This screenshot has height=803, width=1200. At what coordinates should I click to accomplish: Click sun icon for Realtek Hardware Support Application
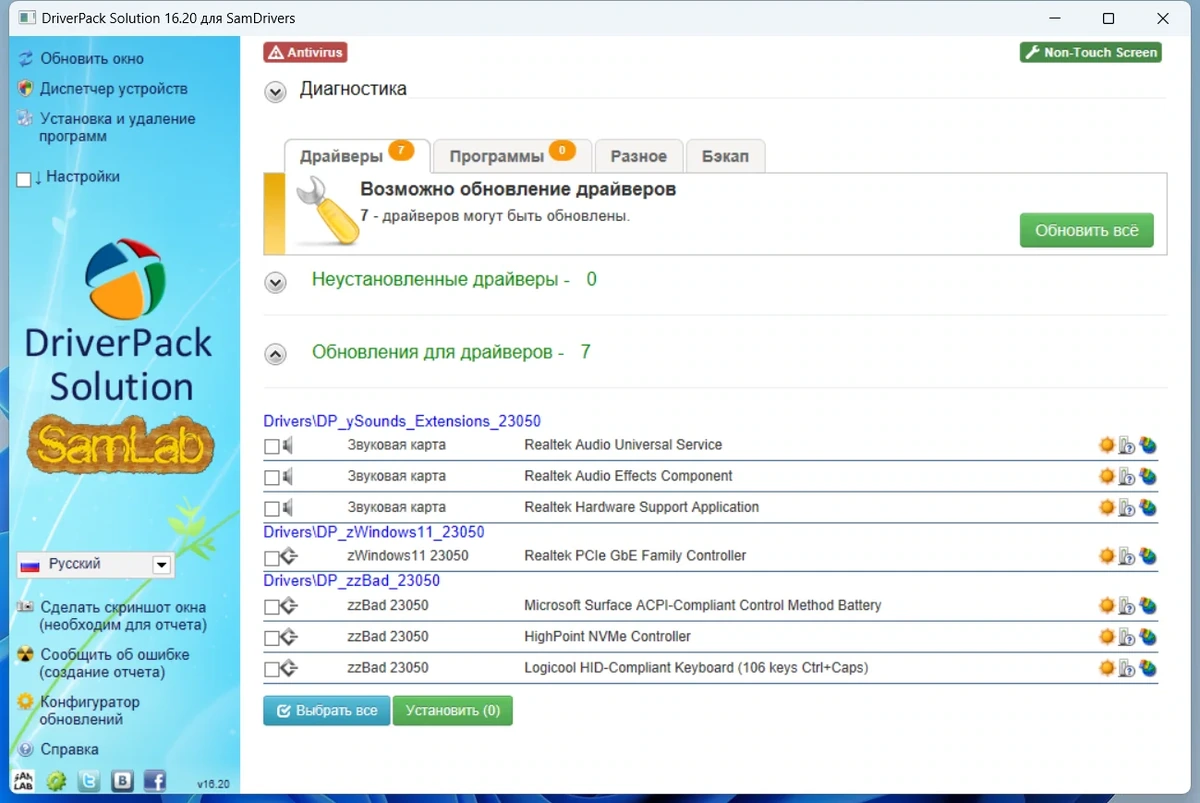[x=1106, y=507]
